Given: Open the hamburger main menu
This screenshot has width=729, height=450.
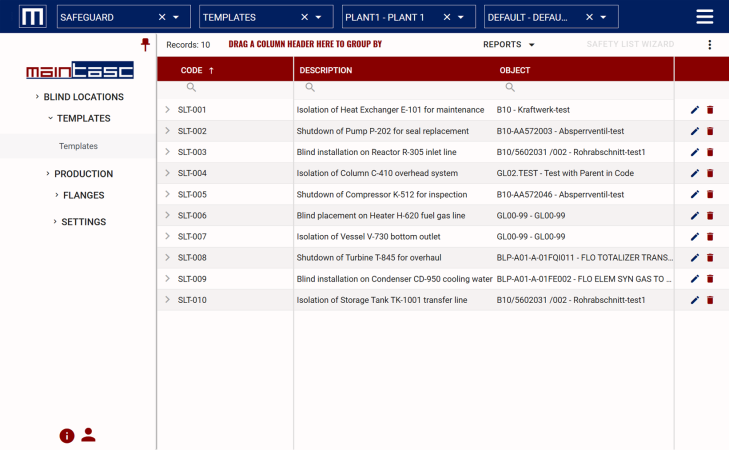Looking at the screenshot, I should click(704, 17).
